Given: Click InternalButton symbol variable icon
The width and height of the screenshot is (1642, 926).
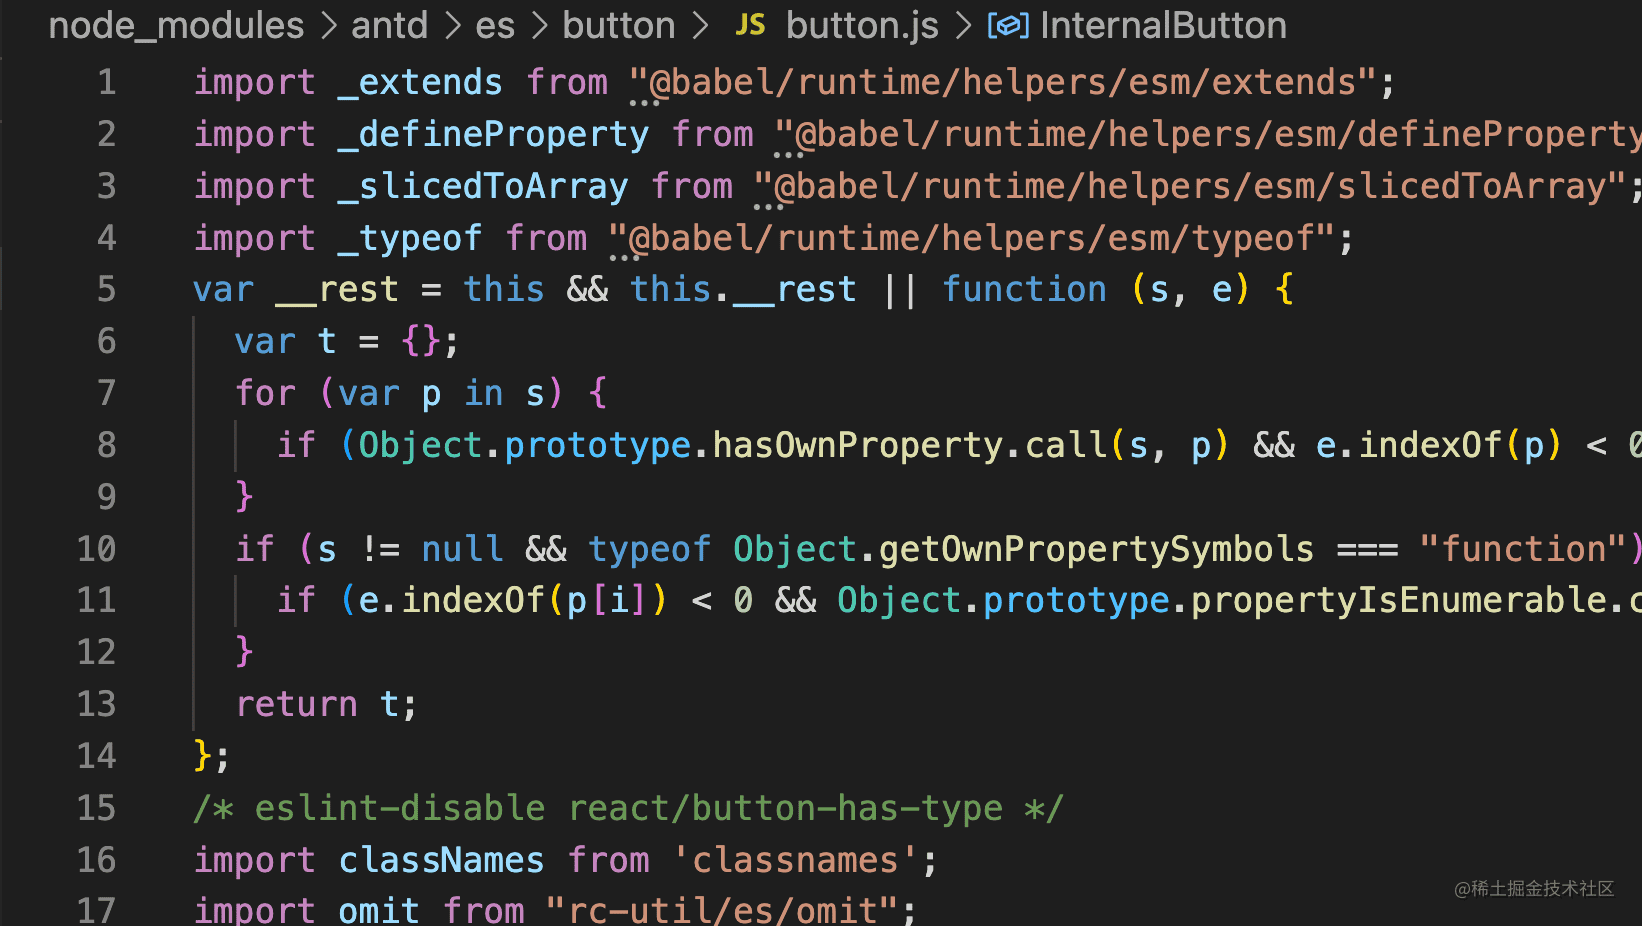Looking at the screenshot, I should click(1008, 25).
